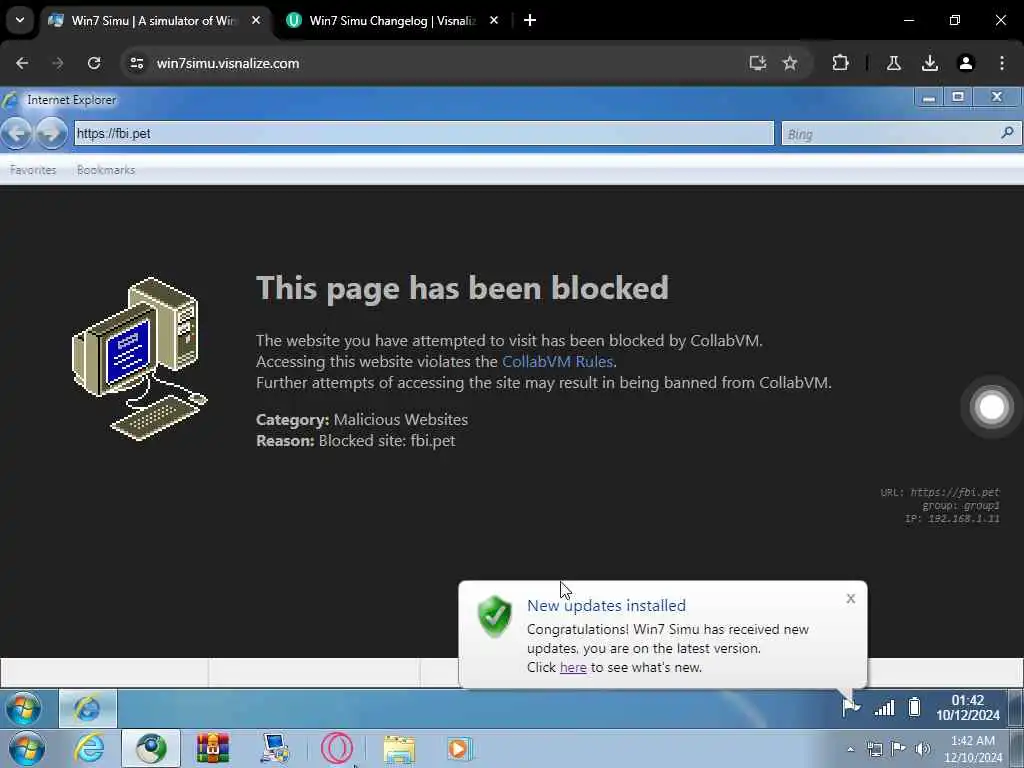Go back in Chrome navigation

22,63
